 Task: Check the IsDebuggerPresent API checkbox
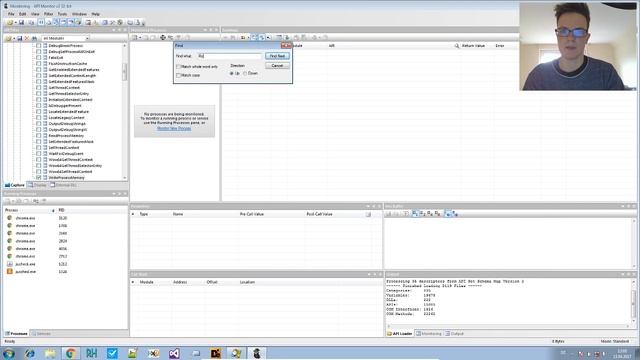click(x=39, y=106)
